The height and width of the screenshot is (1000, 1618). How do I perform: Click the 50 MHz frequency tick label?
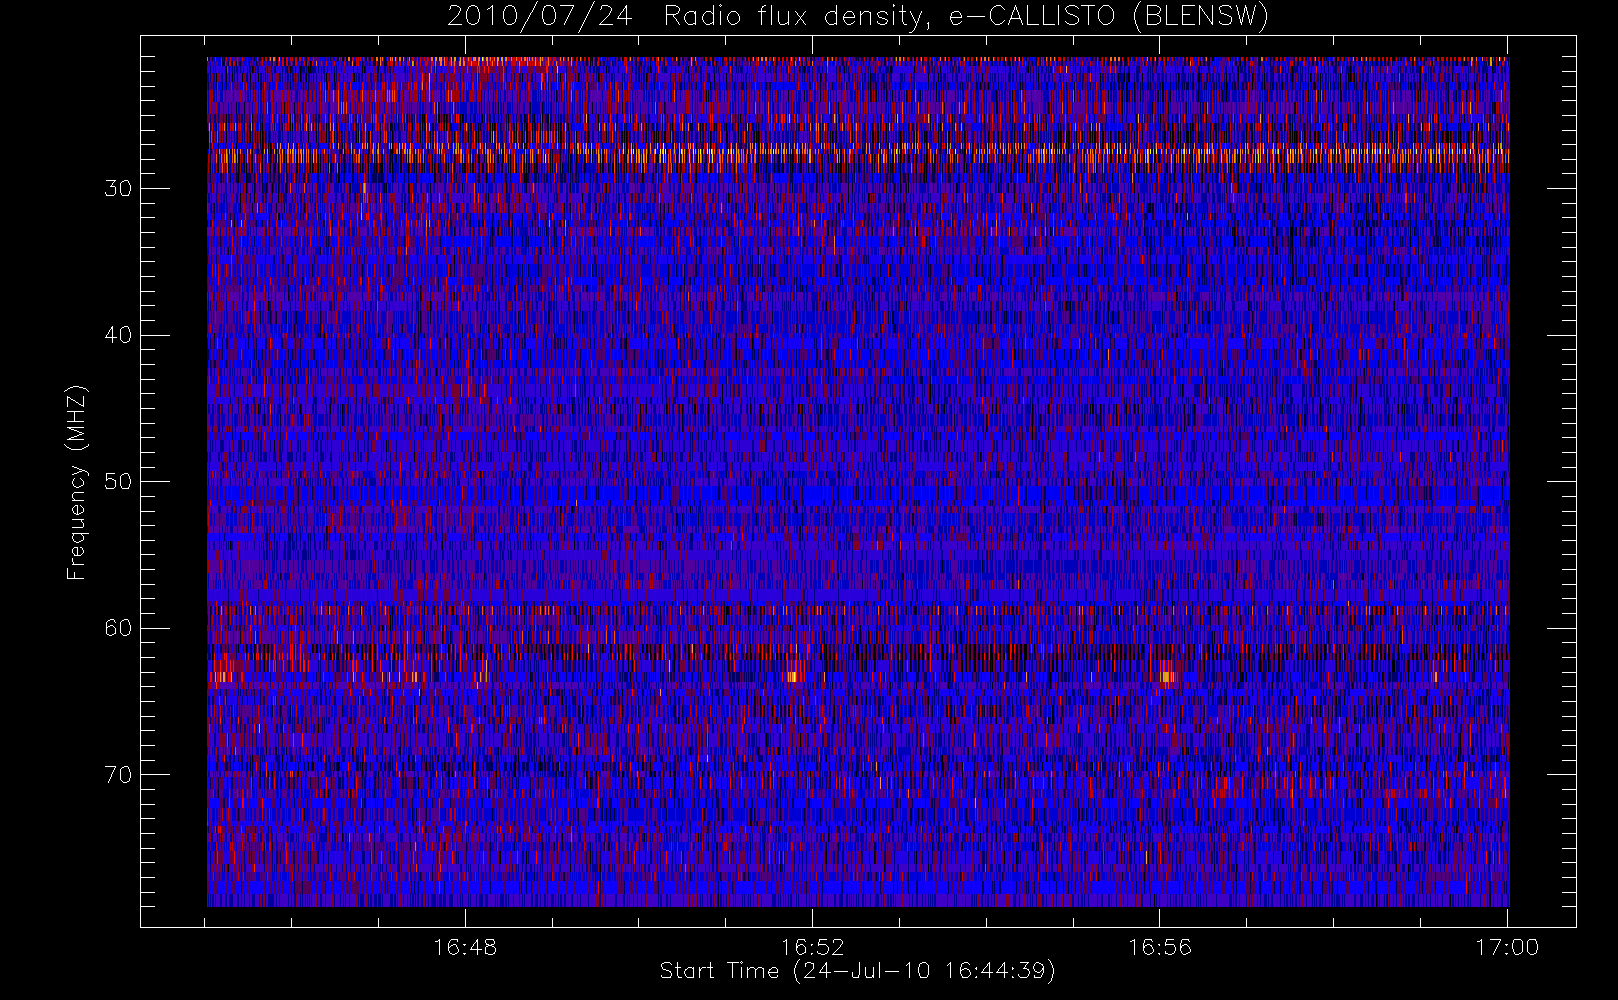[x=118, y=482]
